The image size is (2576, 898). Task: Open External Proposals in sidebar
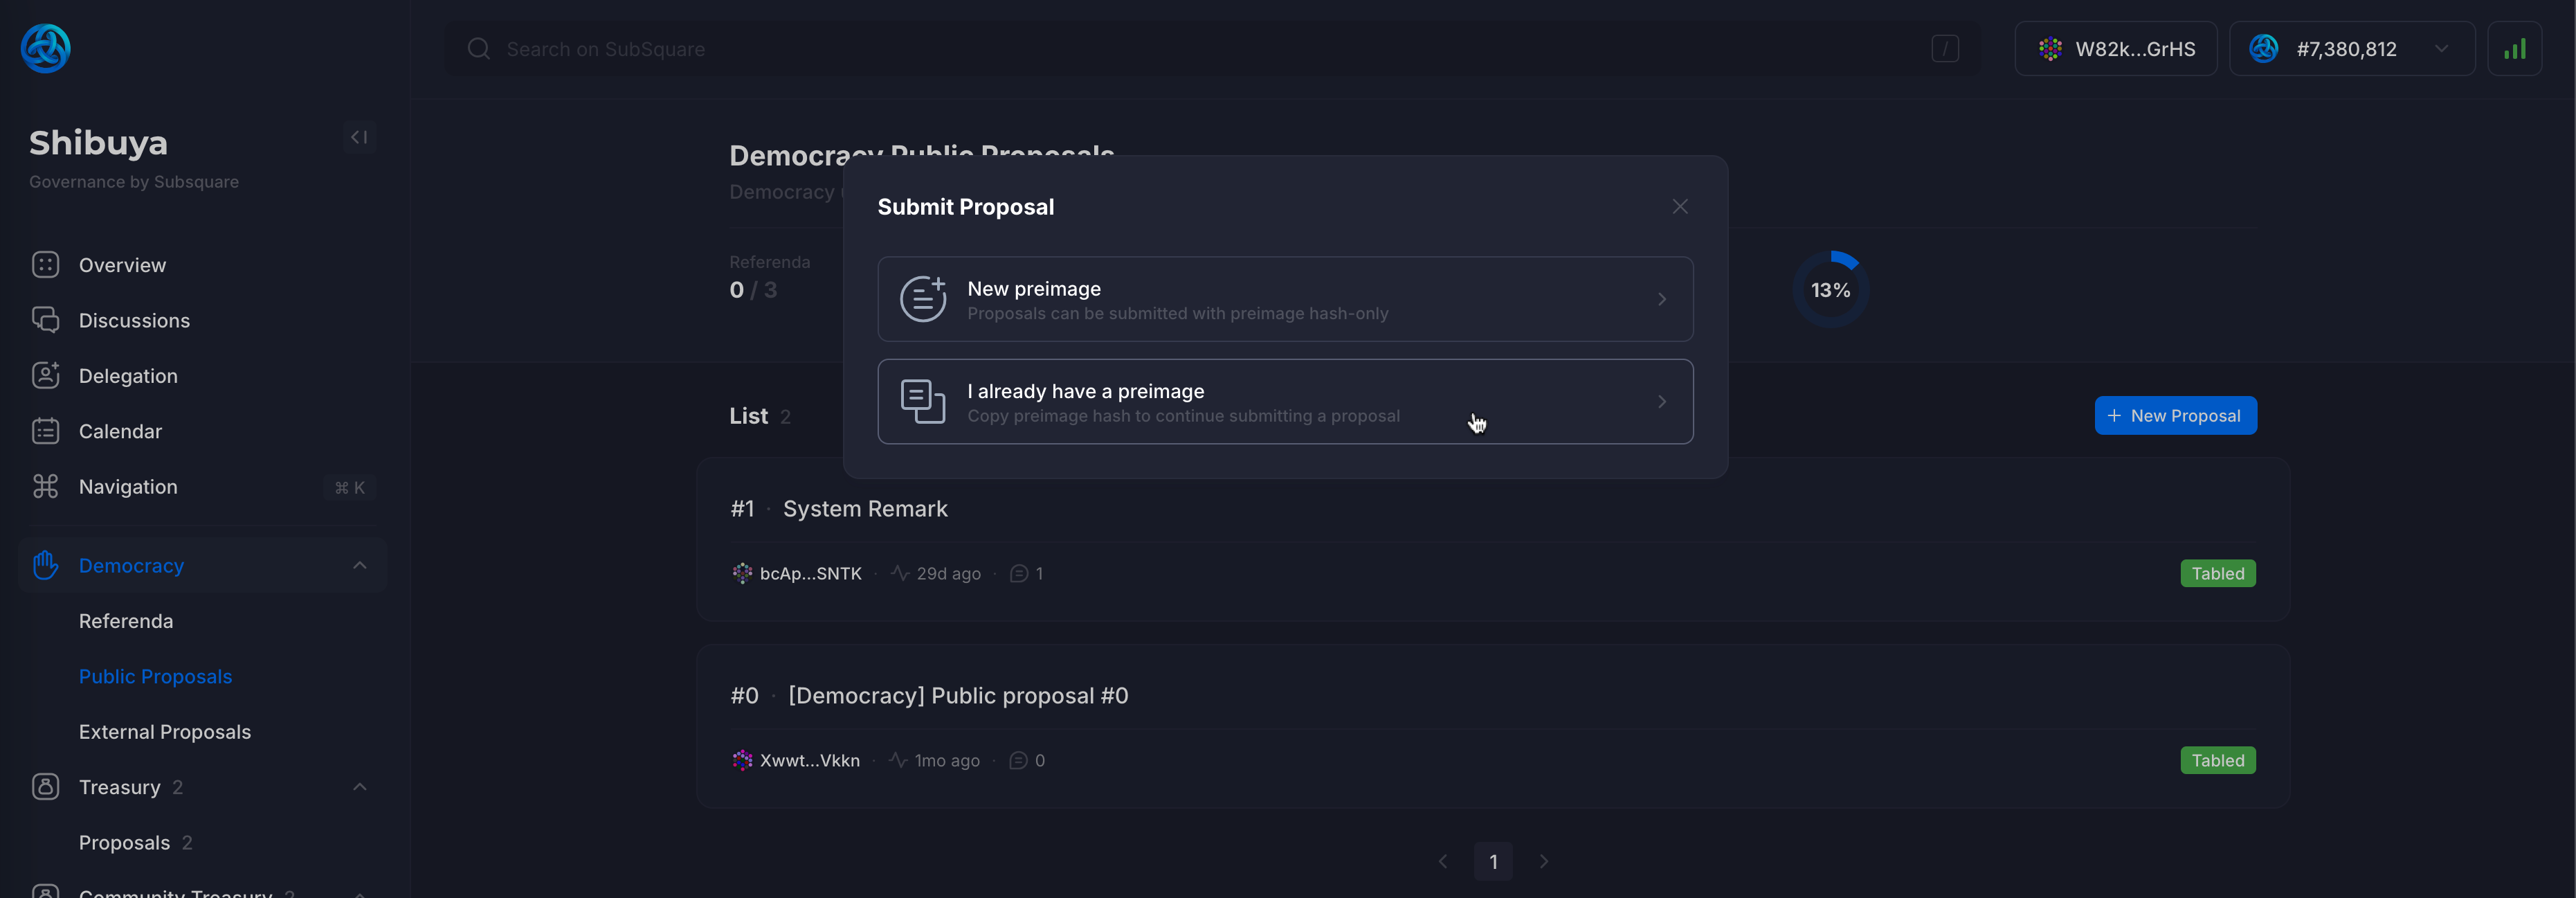pyautogui.click(x=165, y=732)
